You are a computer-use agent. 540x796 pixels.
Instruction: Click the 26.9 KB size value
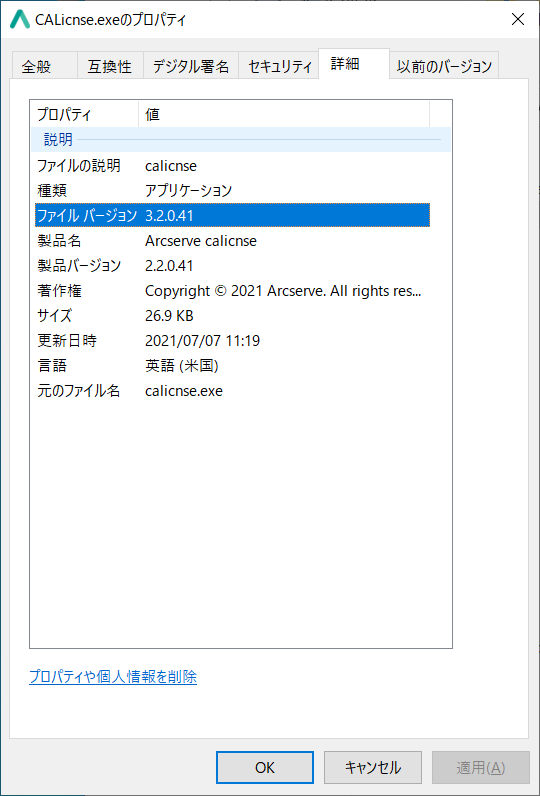coord(170,316)
